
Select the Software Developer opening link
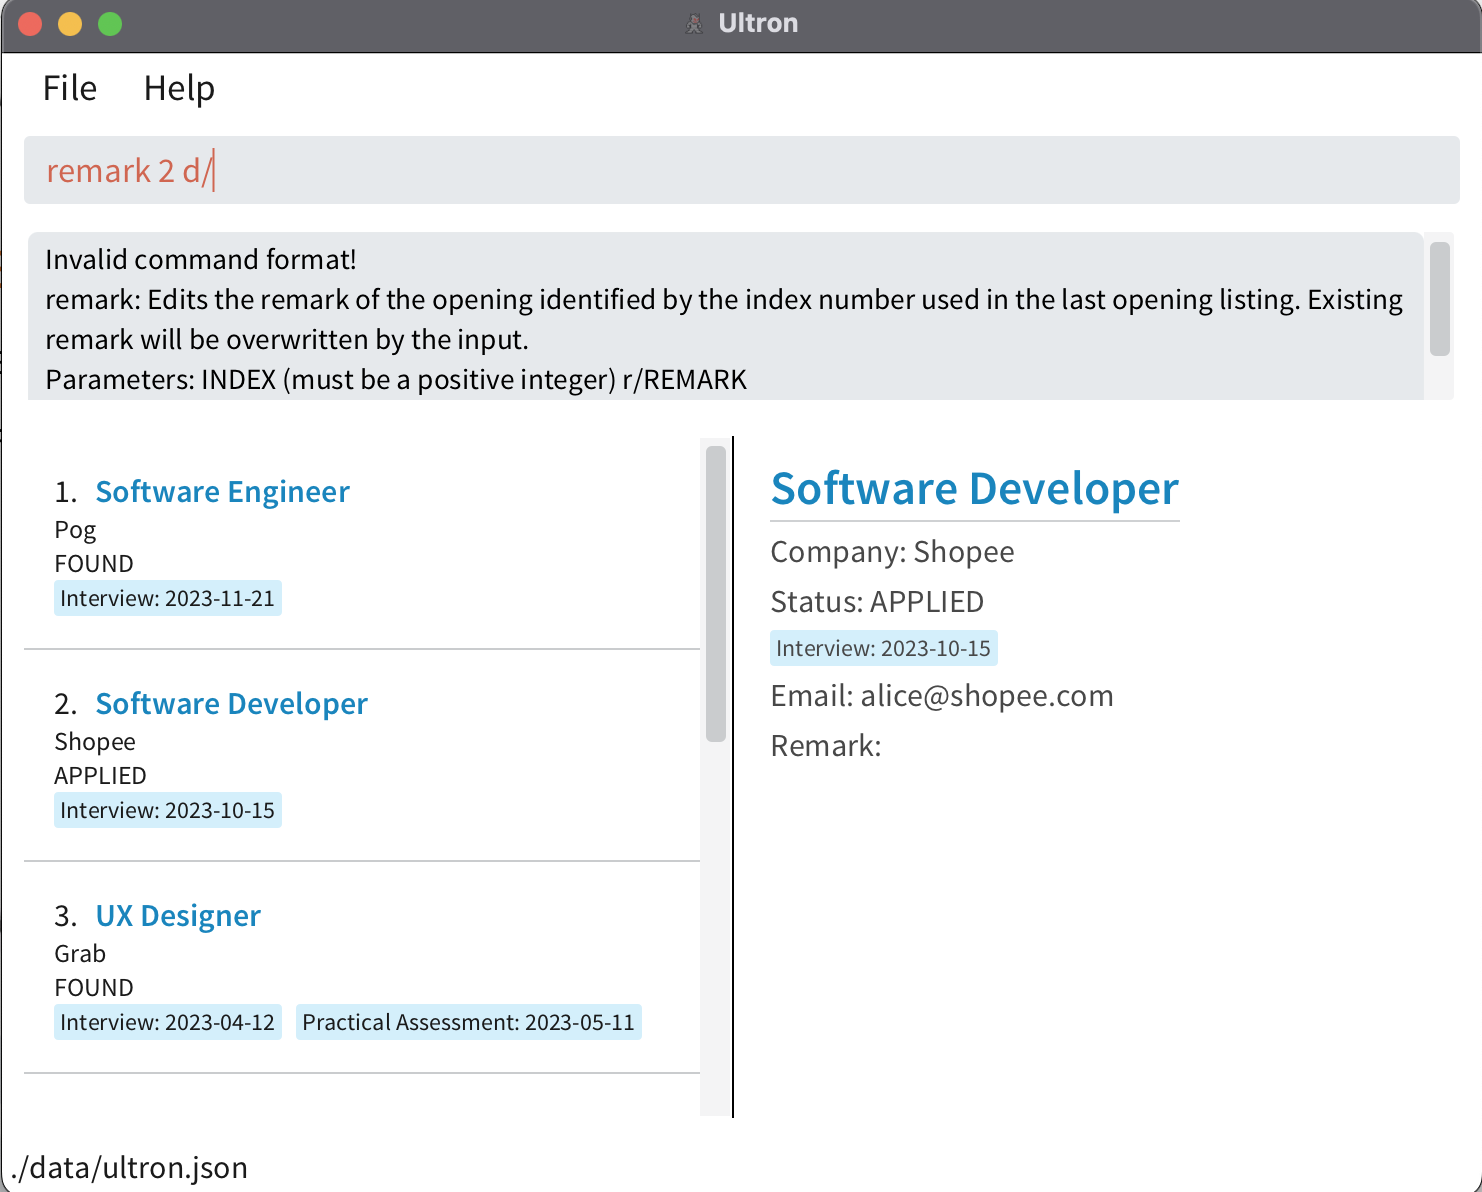click(x=231, y=703)
